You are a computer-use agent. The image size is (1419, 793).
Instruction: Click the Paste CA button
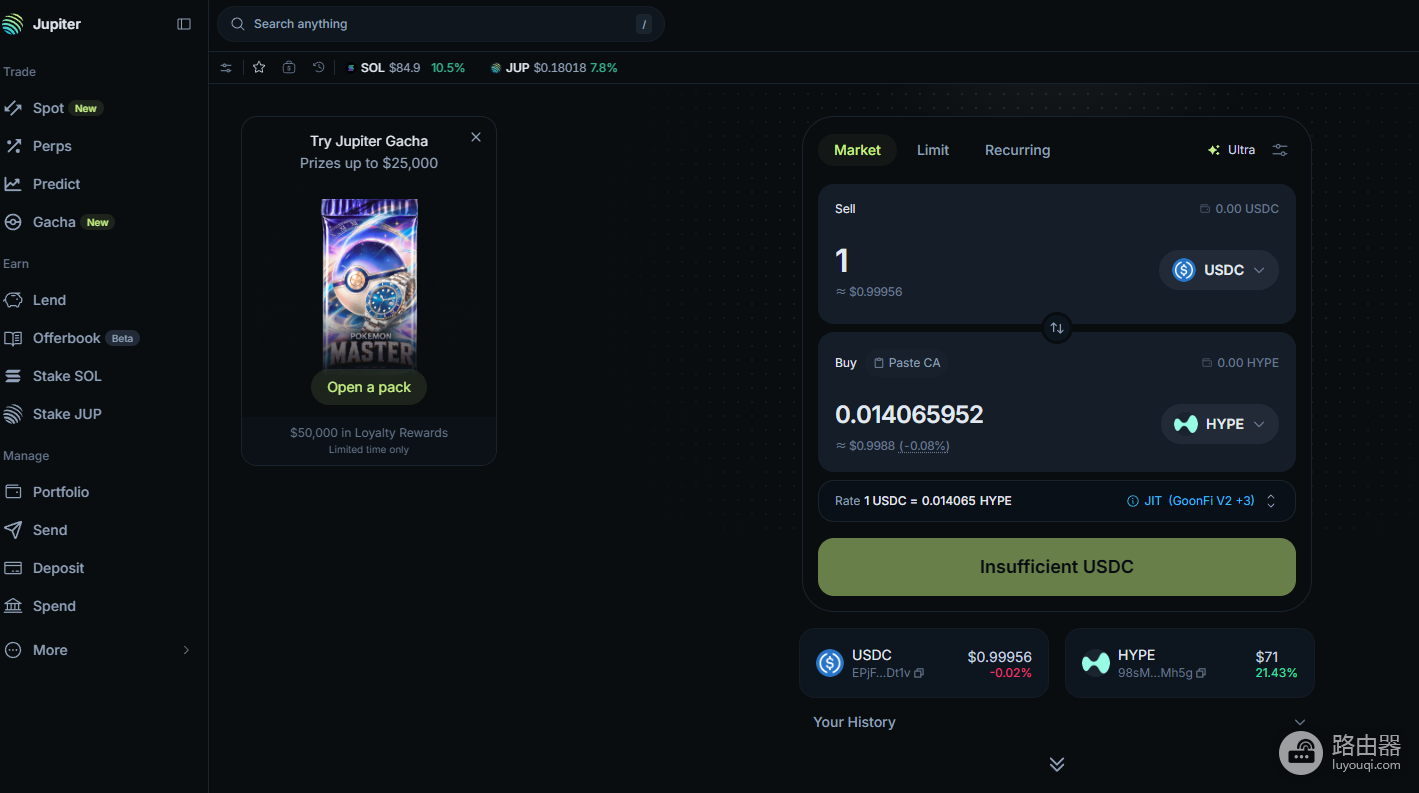click(907, 363)
